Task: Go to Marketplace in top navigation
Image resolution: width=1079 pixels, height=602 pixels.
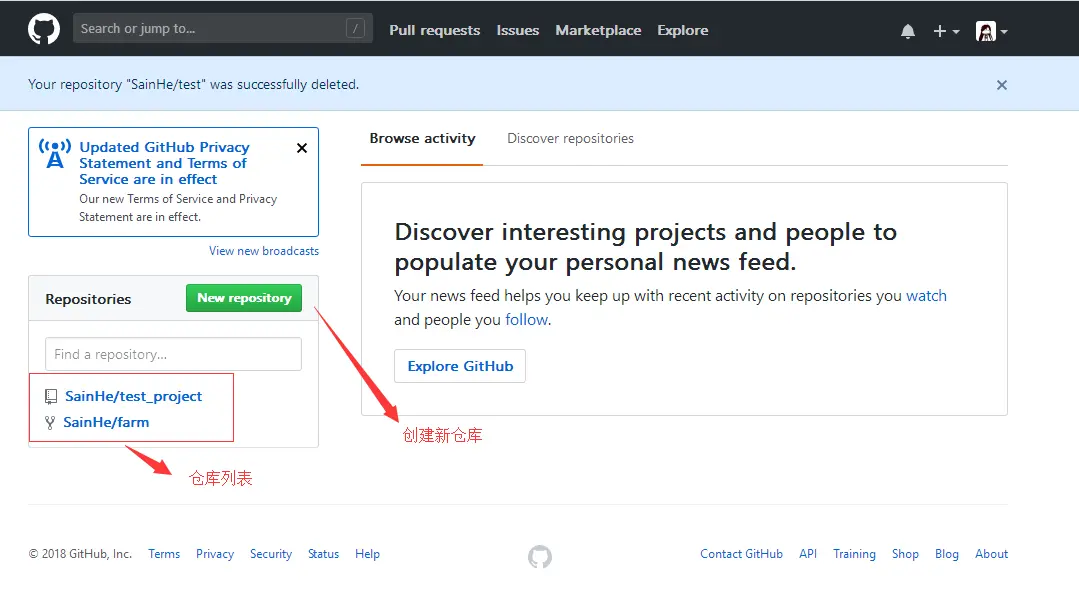Action: (x=598, y=30)
